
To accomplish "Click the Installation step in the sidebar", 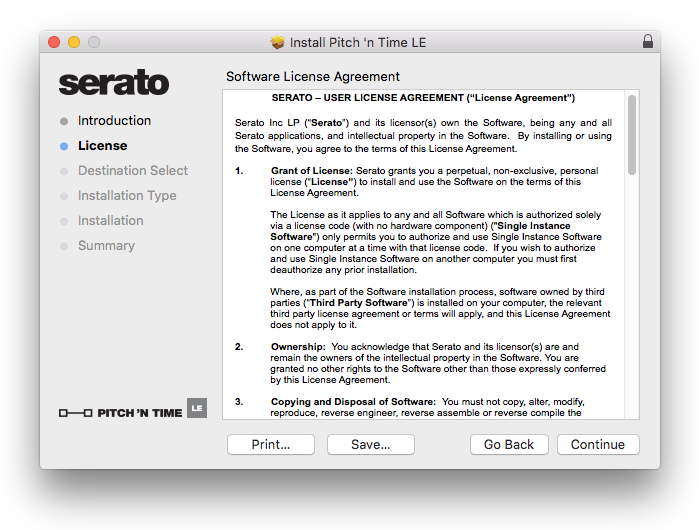I will (x=111, y=221).
